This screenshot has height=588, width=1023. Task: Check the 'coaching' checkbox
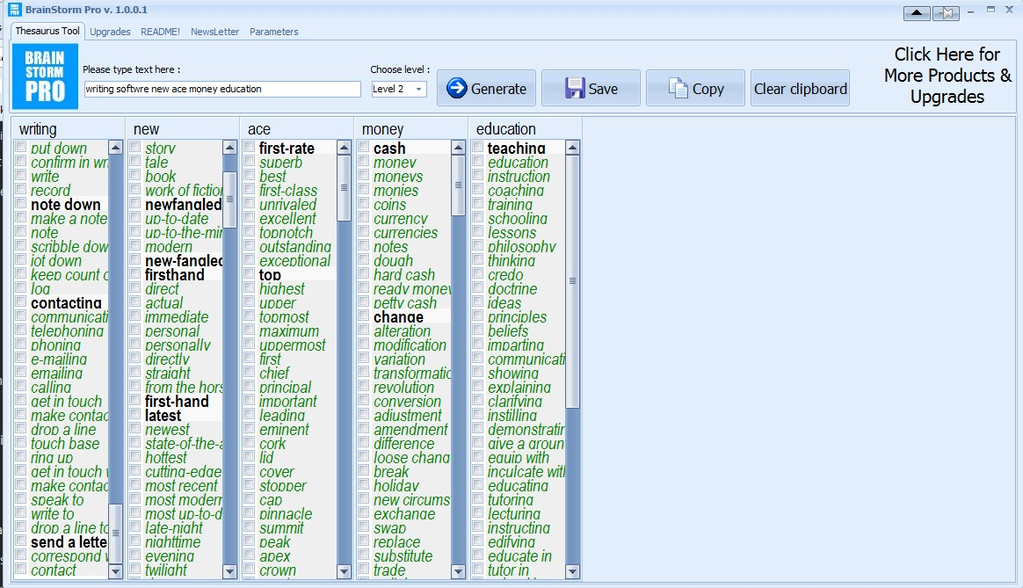point(478,190)
